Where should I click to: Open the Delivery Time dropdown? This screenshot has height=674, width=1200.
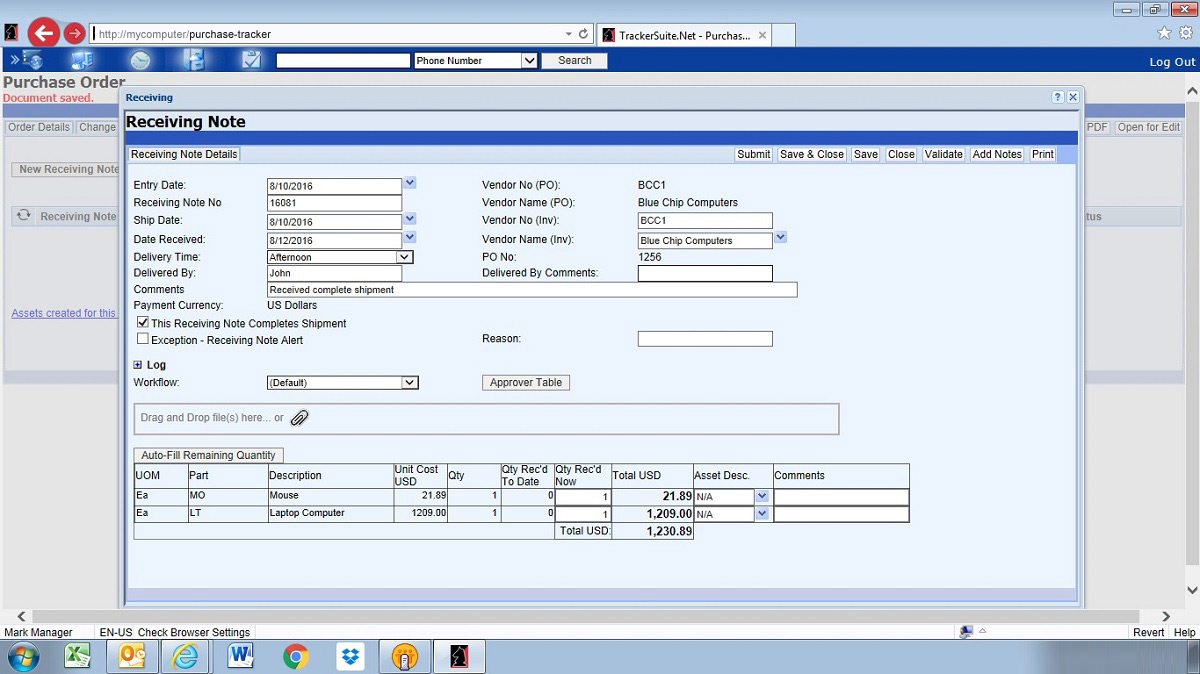[406, 257]
